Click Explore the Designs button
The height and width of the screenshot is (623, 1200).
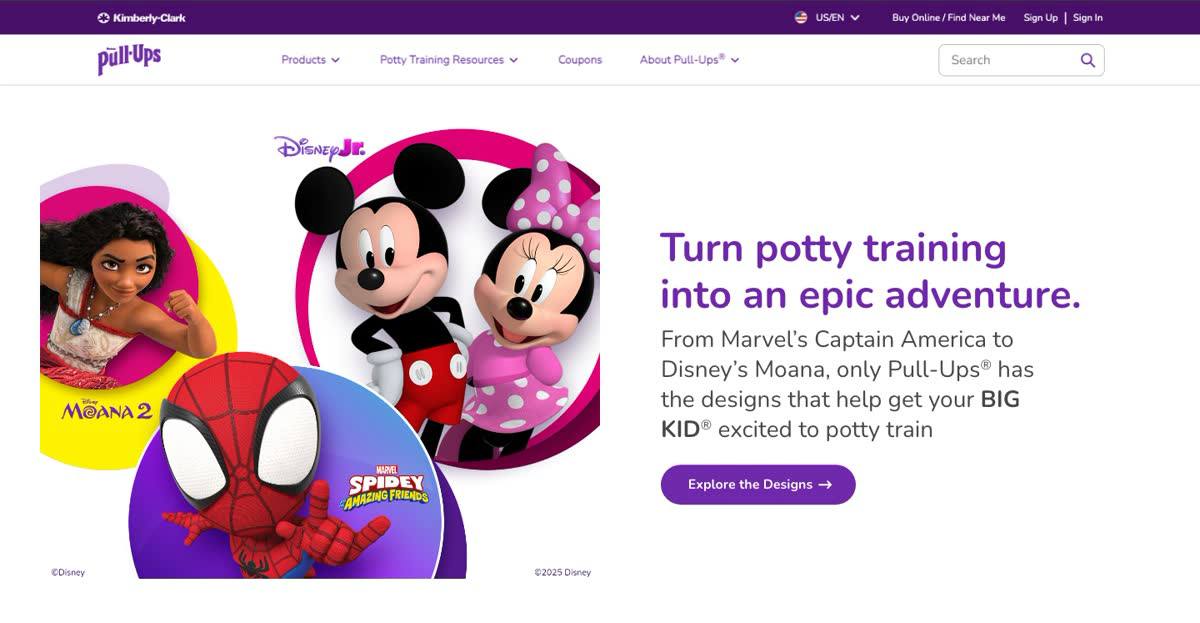[758, 484]
